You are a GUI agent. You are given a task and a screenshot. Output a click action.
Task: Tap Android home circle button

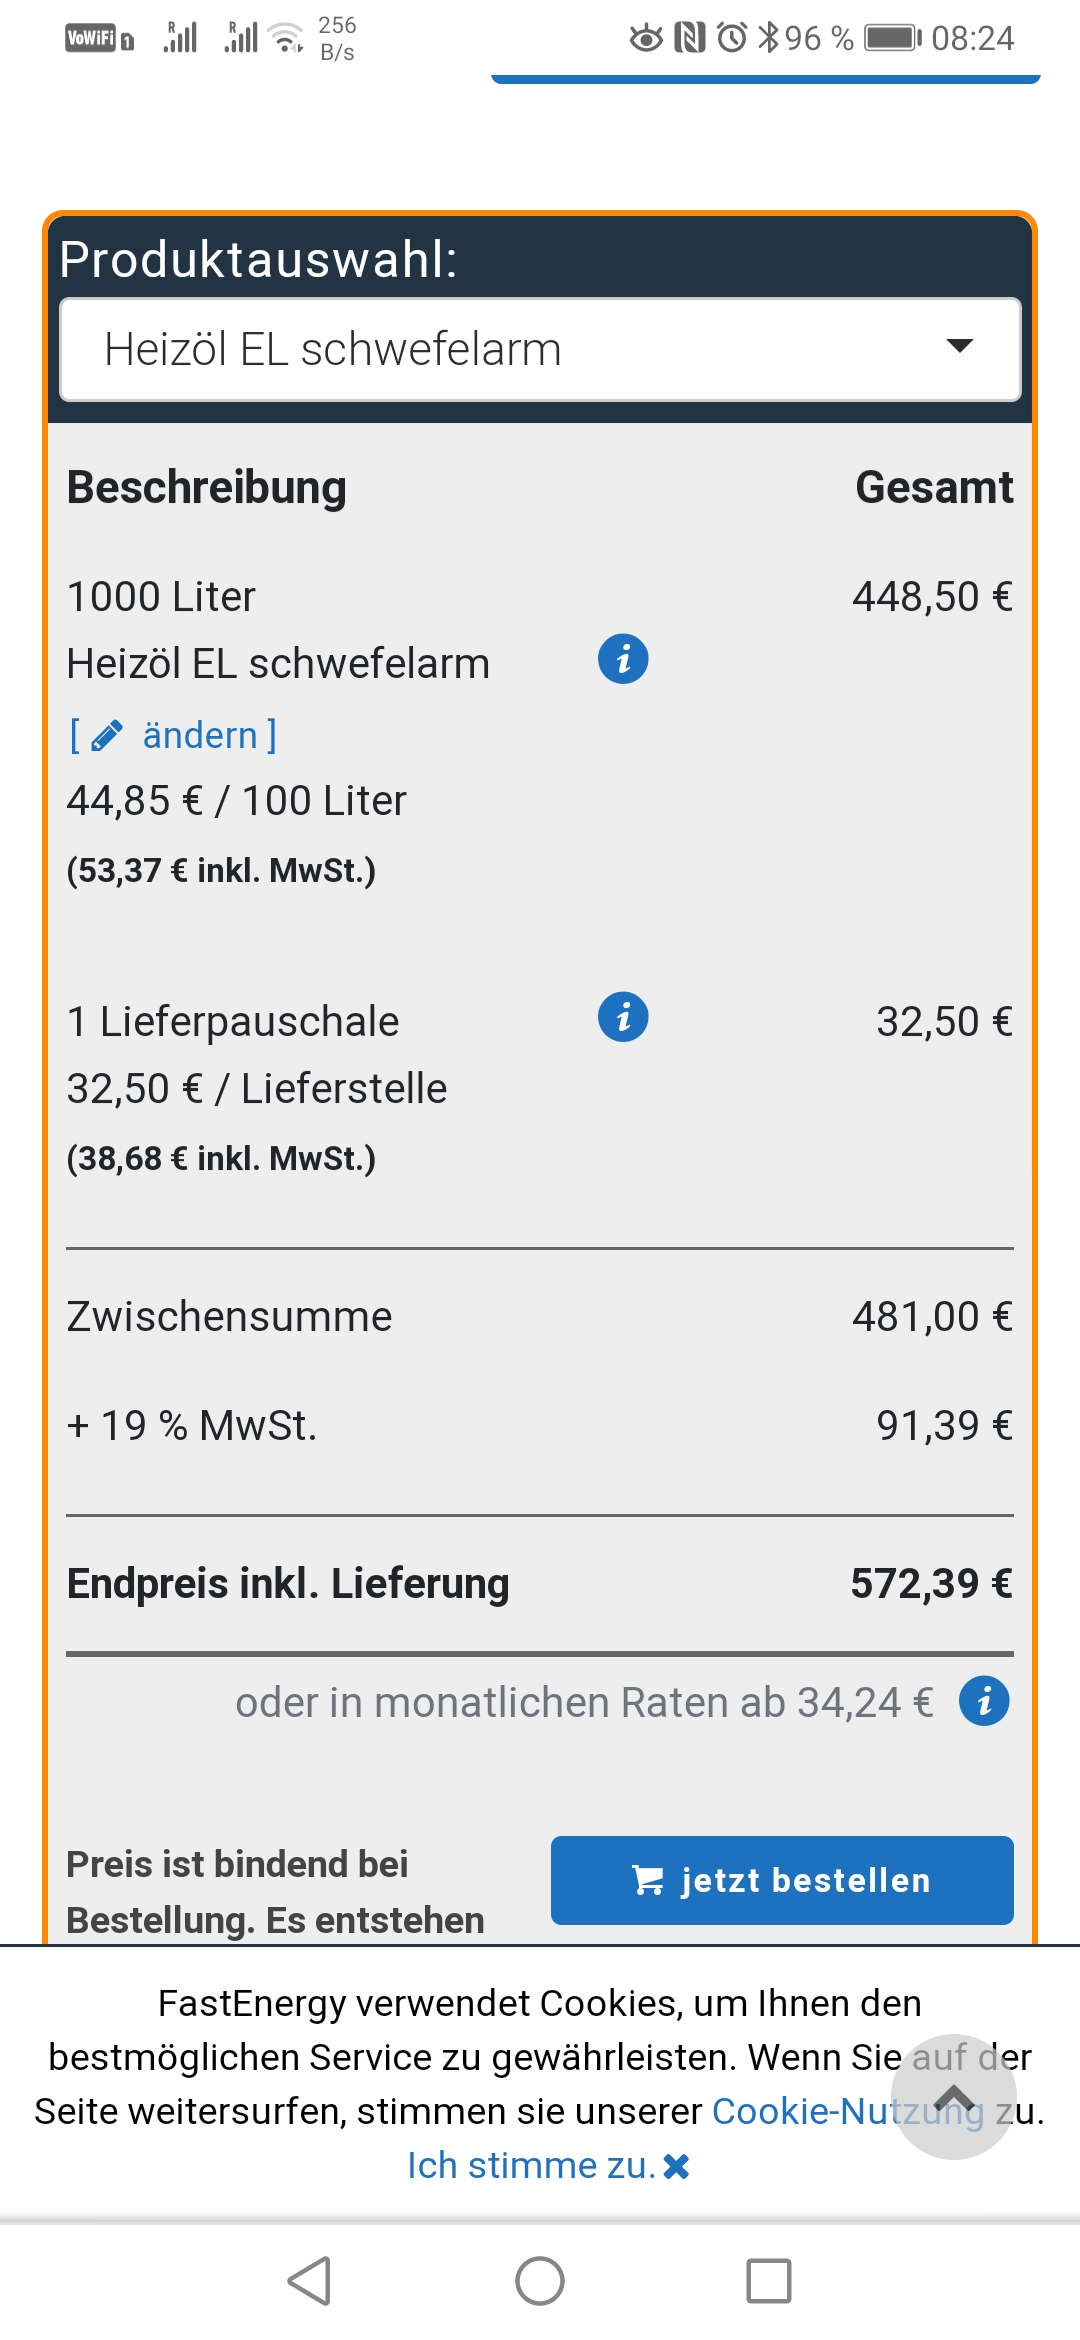pos(540,2281)
